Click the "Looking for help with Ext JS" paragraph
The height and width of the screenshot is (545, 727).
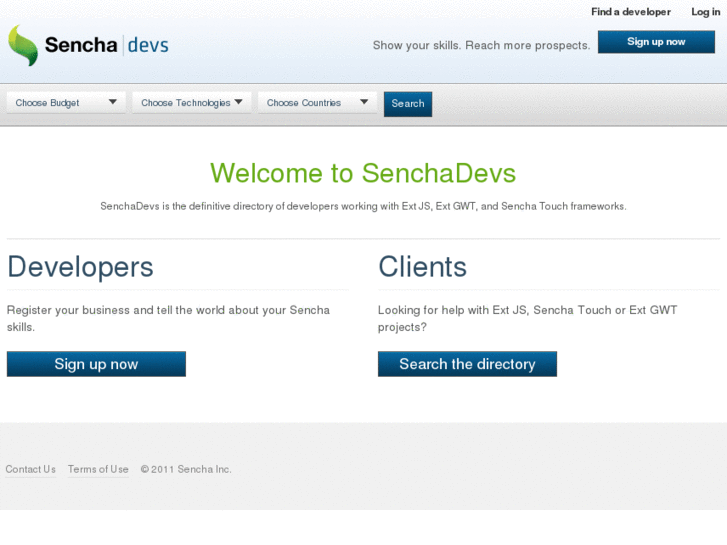[528, 318]
